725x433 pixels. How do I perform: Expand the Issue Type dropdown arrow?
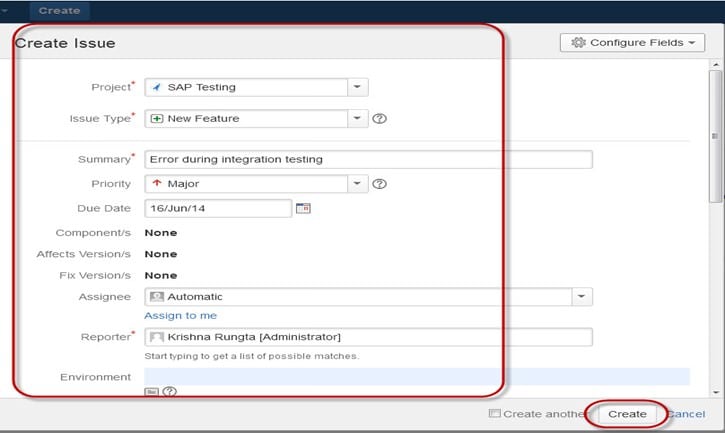359,119
